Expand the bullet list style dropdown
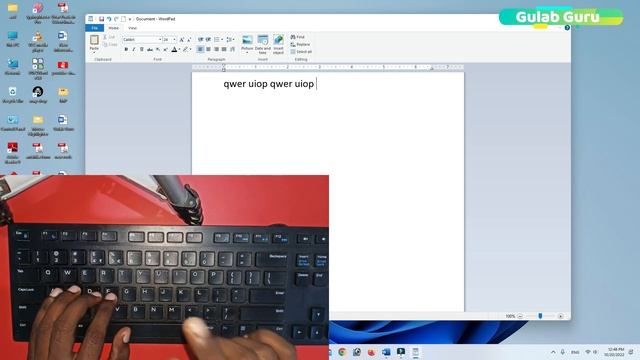This screenshot has height=360, width=640. 222,40
